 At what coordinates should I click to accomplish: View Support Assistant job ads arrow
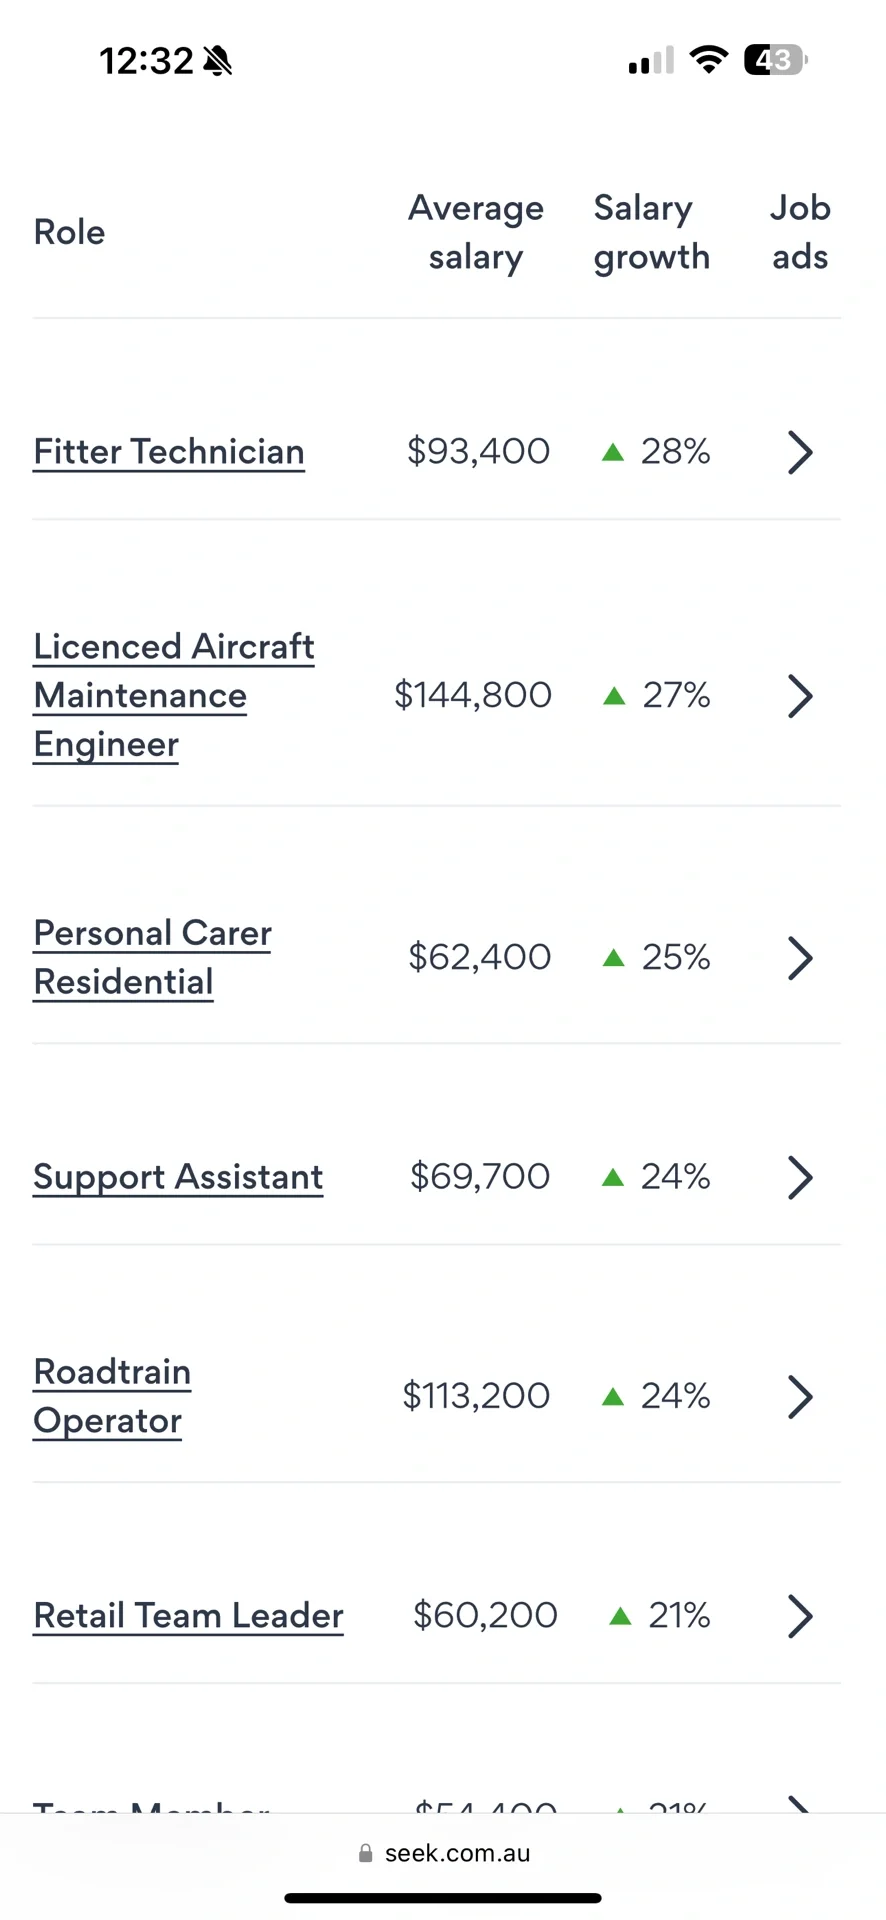pyautogui.click(x=800, y=1177)
